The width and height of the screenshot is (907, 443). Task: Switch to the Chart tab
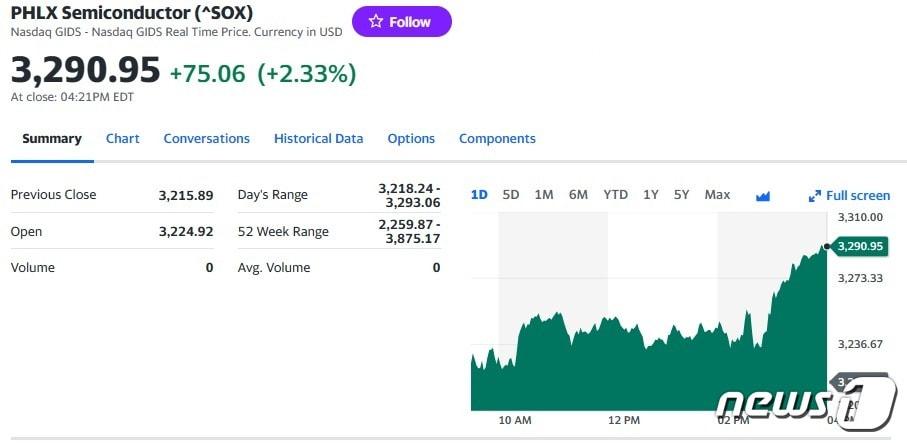click(123, 139)
